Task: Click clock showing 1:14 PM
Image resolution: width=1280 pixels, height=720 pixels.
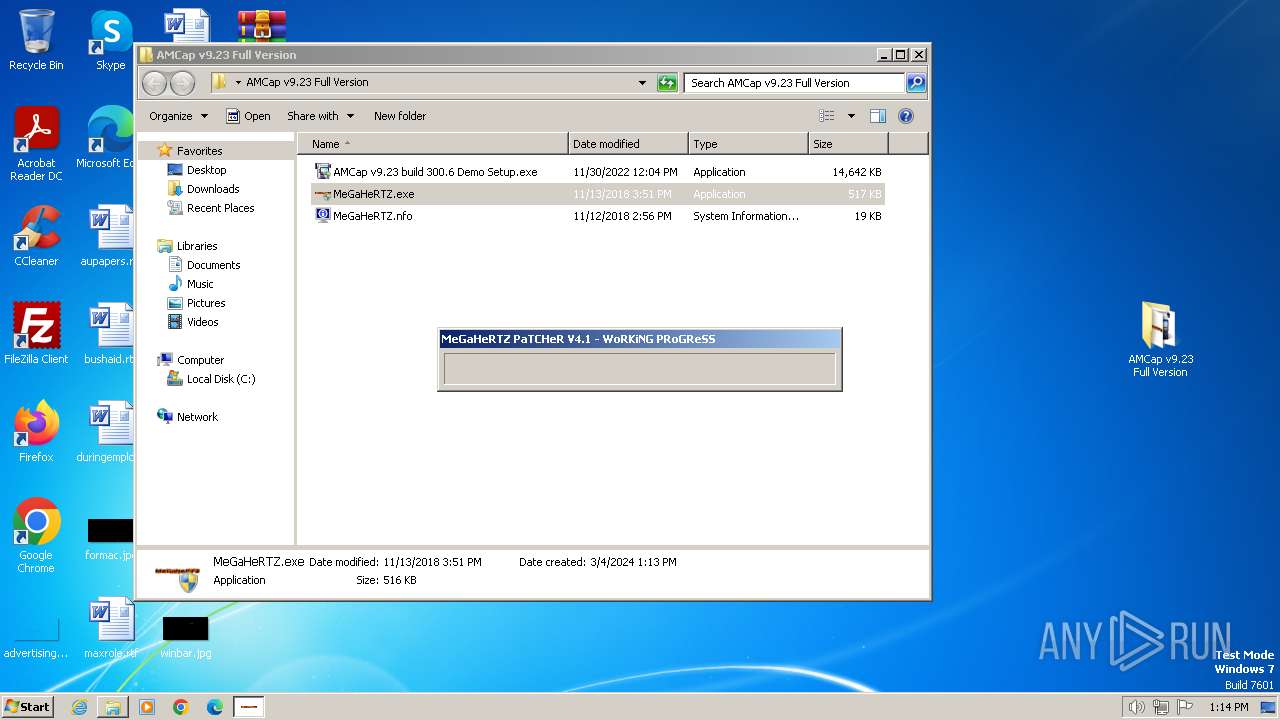Action: tap(1228, 707)
